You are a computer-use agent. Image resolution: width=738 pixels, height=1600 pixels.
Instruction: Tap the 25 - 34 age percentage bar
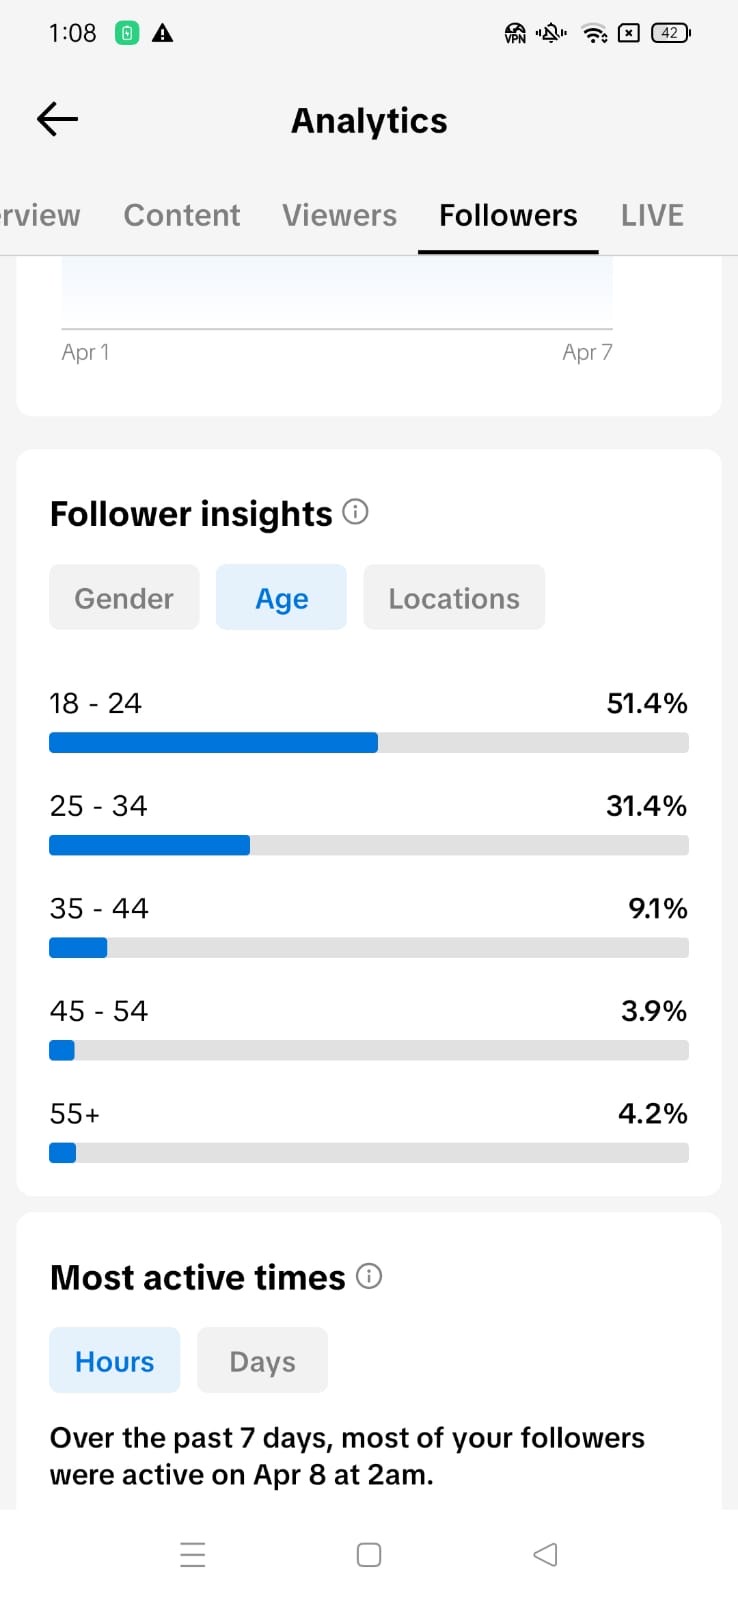(368, 845)
